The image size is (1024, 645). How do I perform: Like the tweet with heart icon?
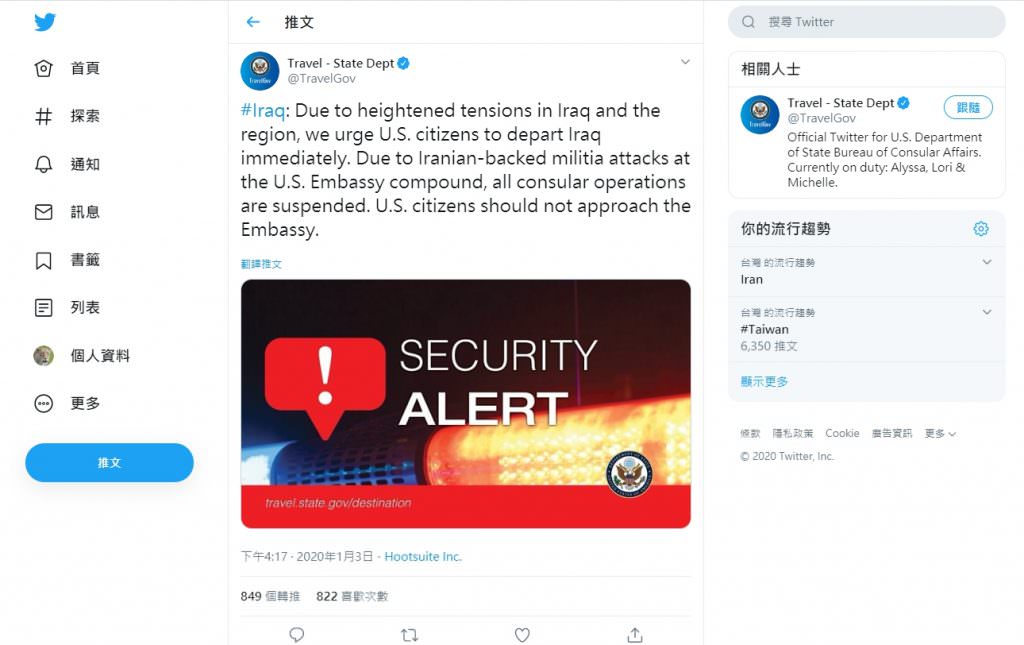[522, 635]
